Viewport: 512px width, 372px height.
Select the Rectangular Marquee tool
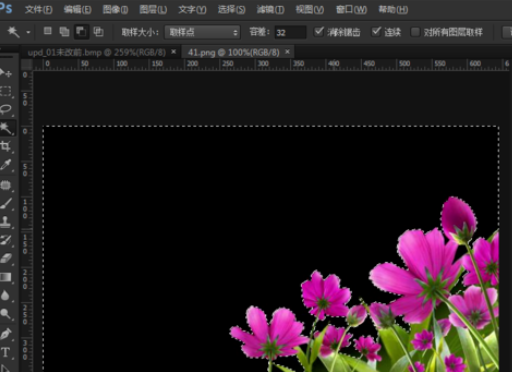(x=6, y=91)
